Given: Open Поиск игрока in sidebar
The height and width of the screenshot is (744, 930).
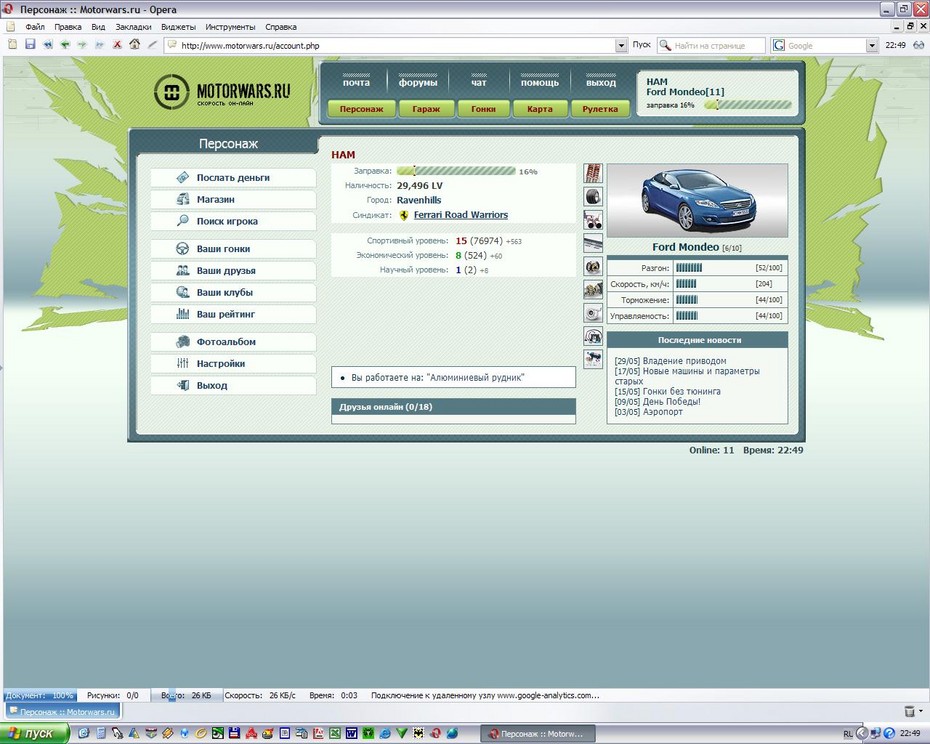Looking at the screenshot, I should (x=233, y=221).
